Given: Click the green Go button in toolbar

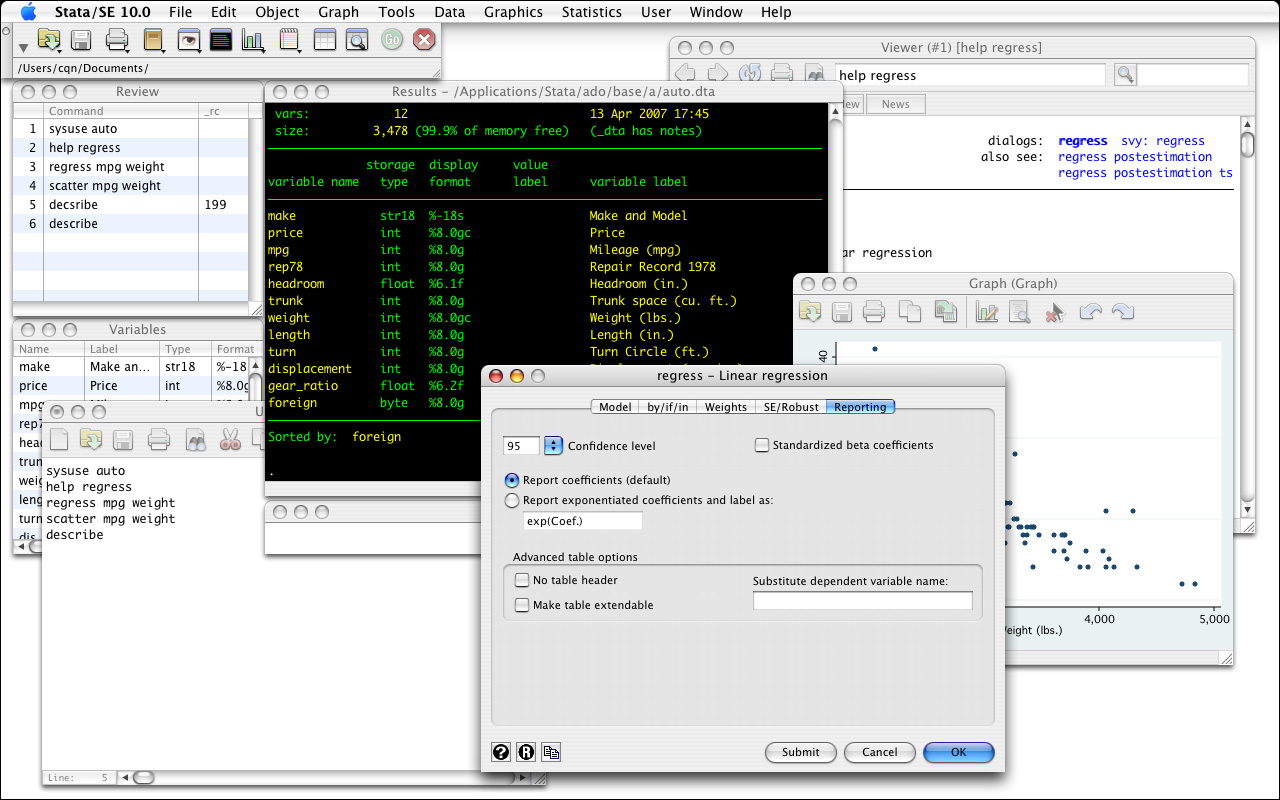Looking at the screenshot, I should coord(392,40).
